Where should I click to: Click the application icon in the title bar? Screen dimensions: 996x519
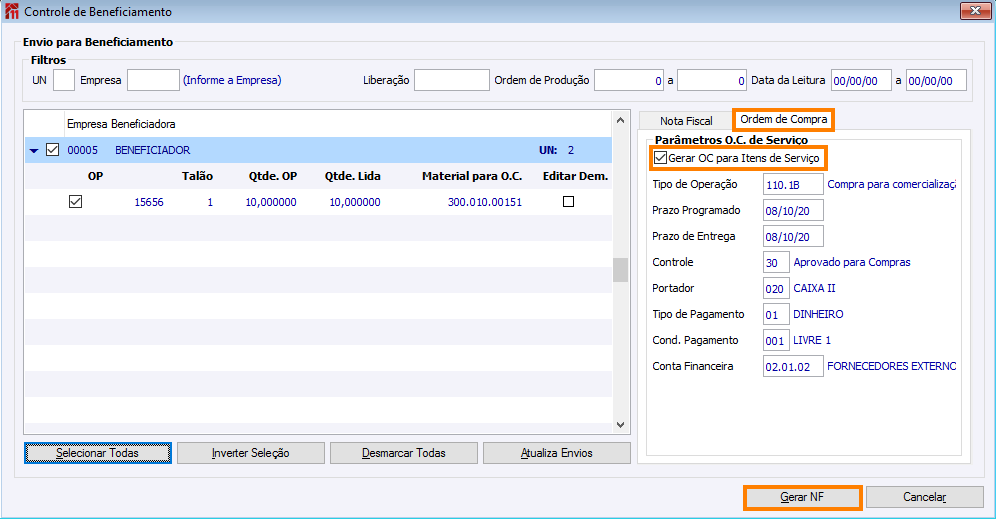pyautogui.click(x=11, y=11)
